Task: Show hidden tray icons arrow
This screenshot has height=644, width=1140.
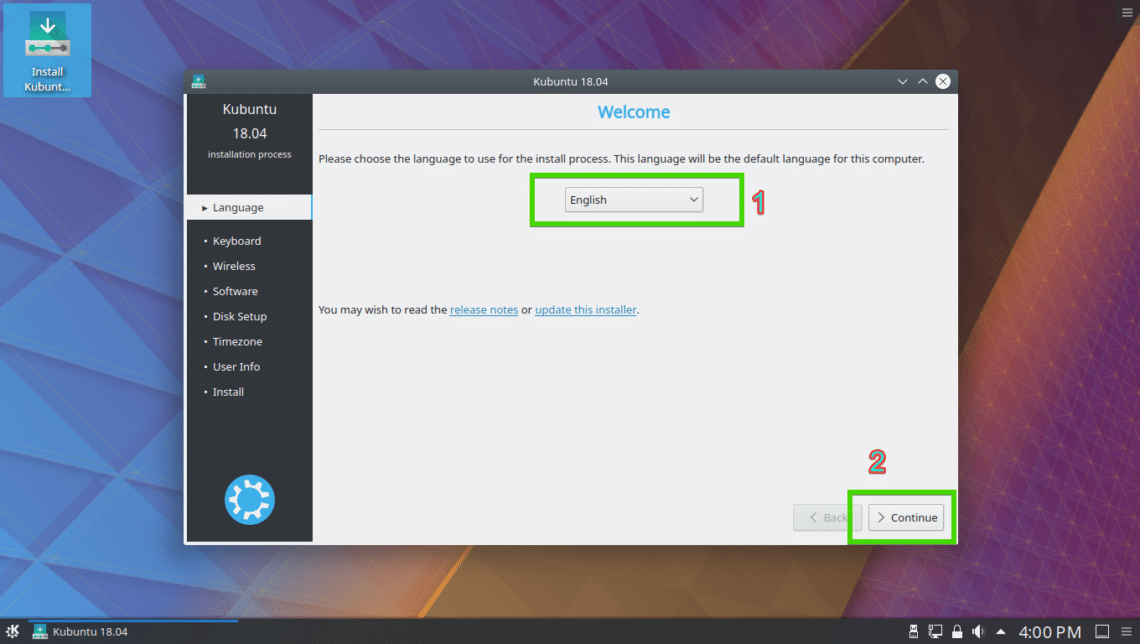Action: tap(1000, 632)
